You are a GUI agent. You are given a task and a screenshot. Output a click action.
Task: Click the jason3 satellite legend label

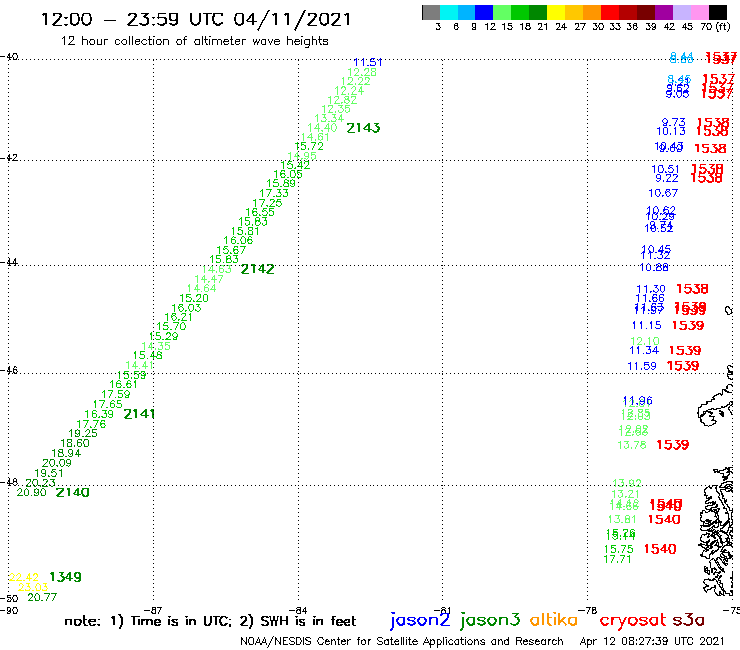point(490,620)
